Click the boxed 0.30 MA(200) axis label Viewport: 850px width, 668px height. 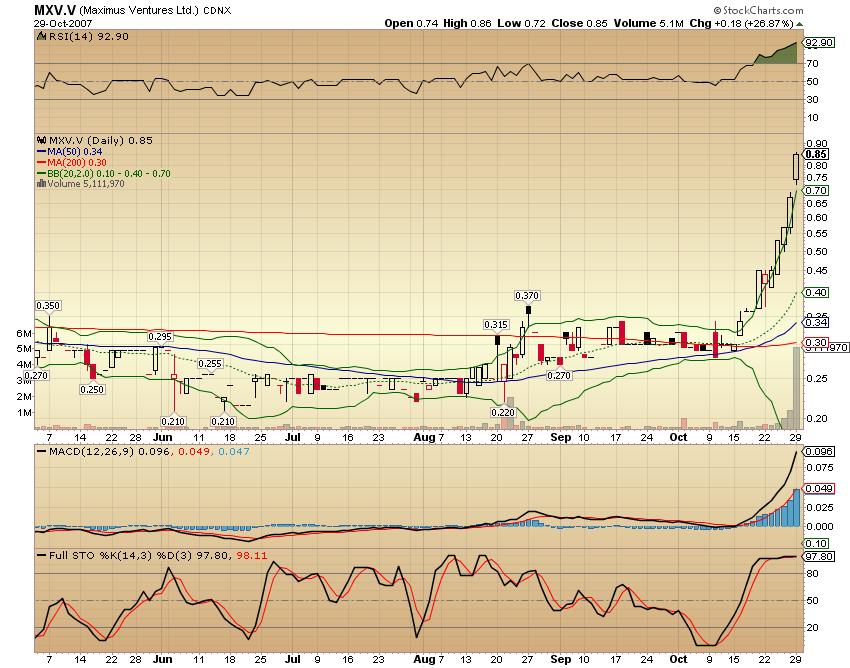click(x=816, y=343)
